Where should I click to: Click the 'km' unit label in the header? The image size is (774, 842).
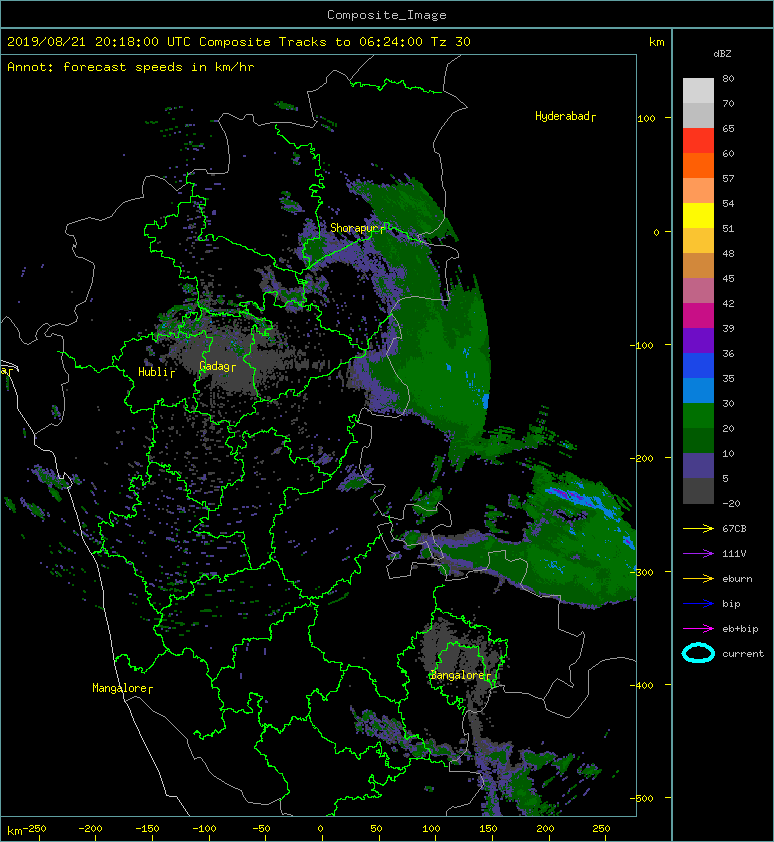[657, 41]
